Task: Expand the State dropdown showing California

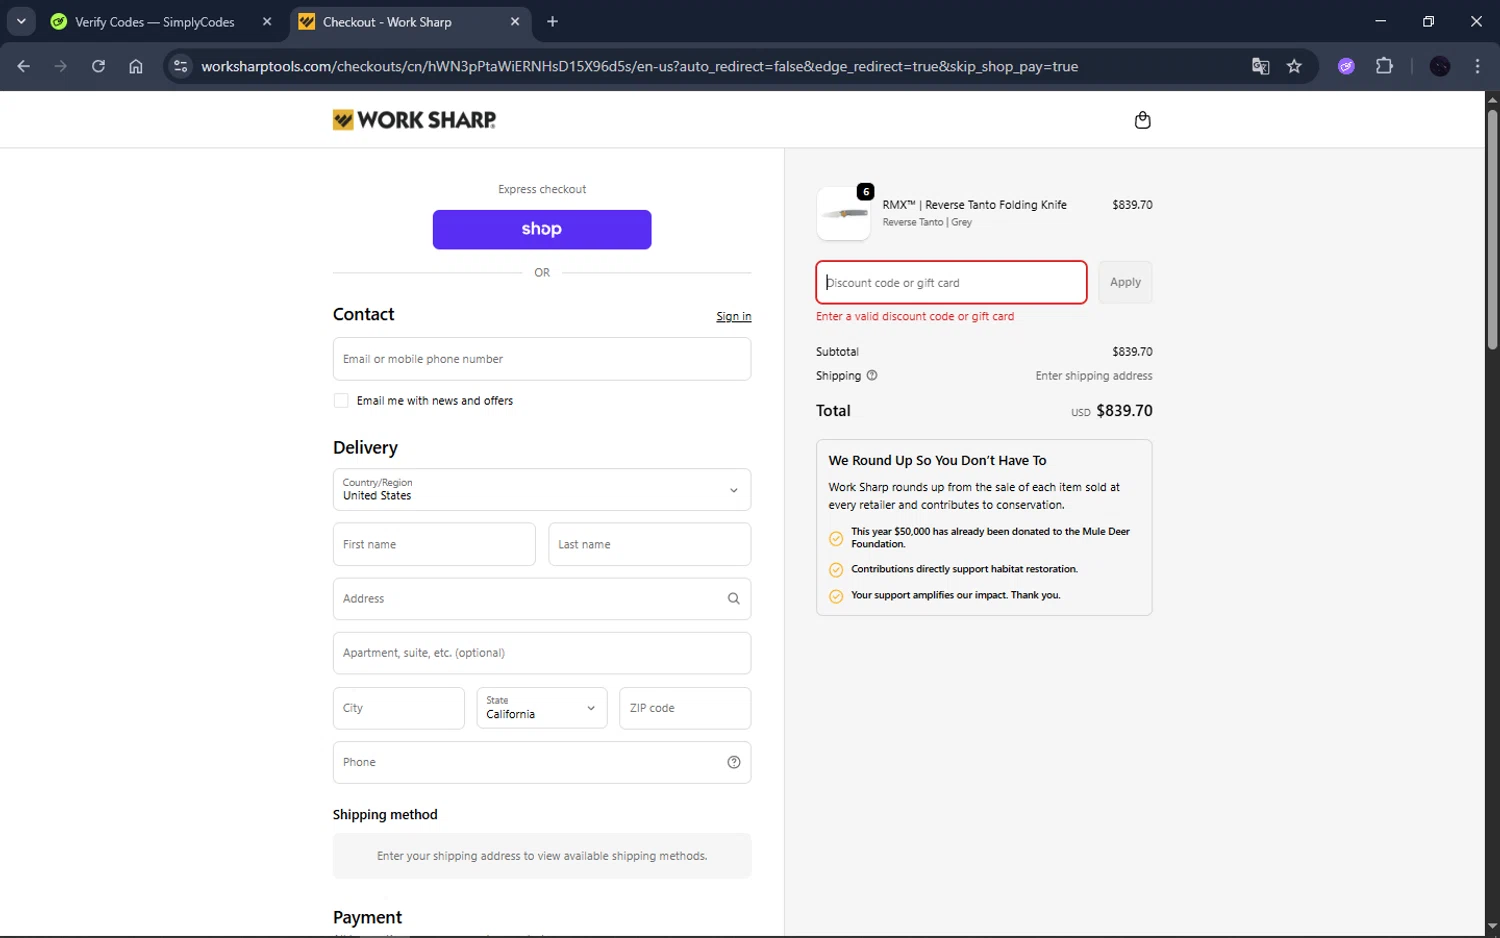Action: click(542, 708)
